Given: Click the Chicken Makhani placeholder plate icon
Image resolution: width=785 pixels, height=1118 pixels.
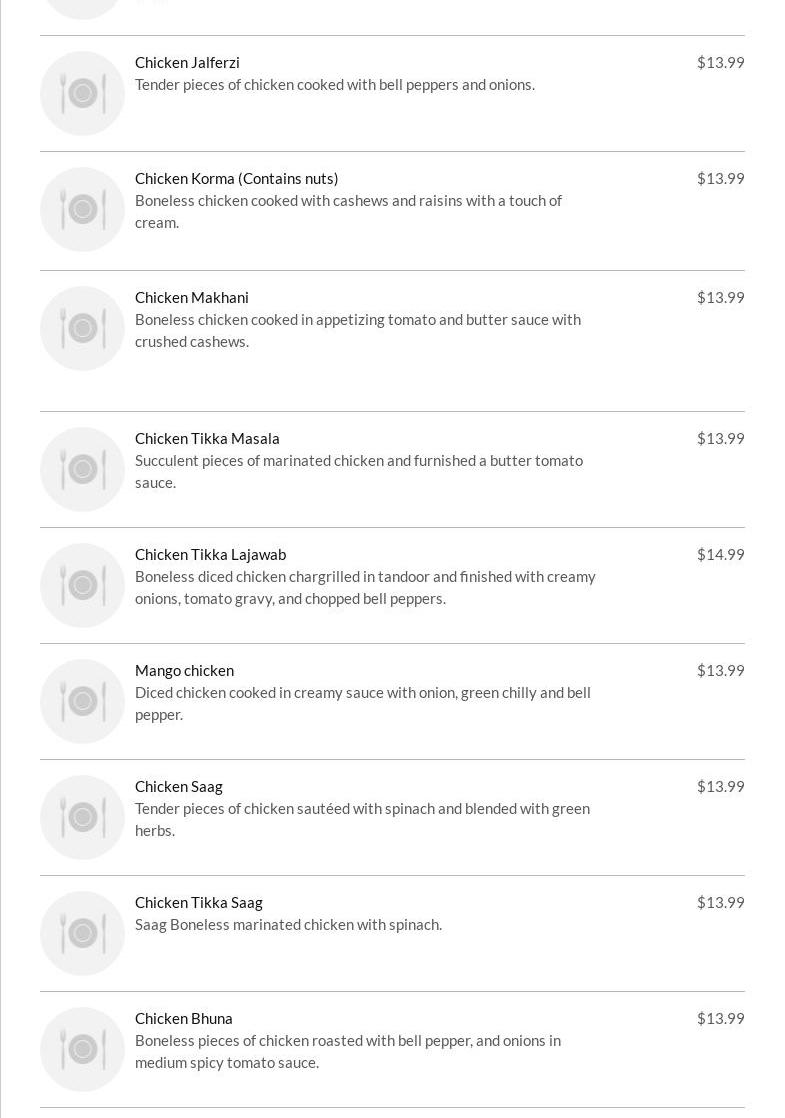Looking at the screenshot, I should (82, 328).
